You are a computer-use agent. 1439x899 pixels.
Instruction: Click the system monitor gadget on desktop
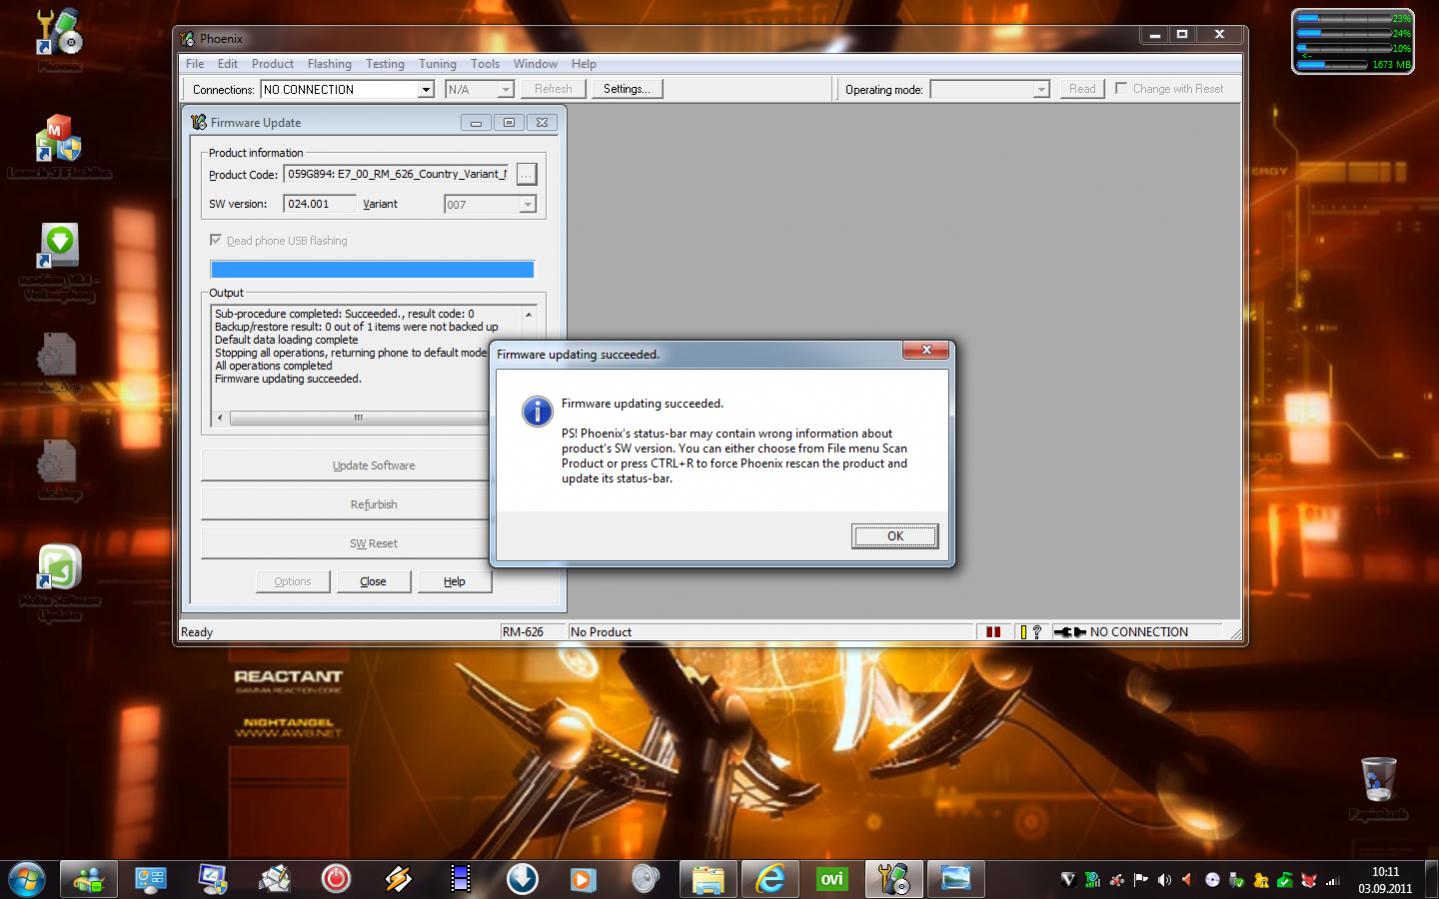[x=1353, y=41]
